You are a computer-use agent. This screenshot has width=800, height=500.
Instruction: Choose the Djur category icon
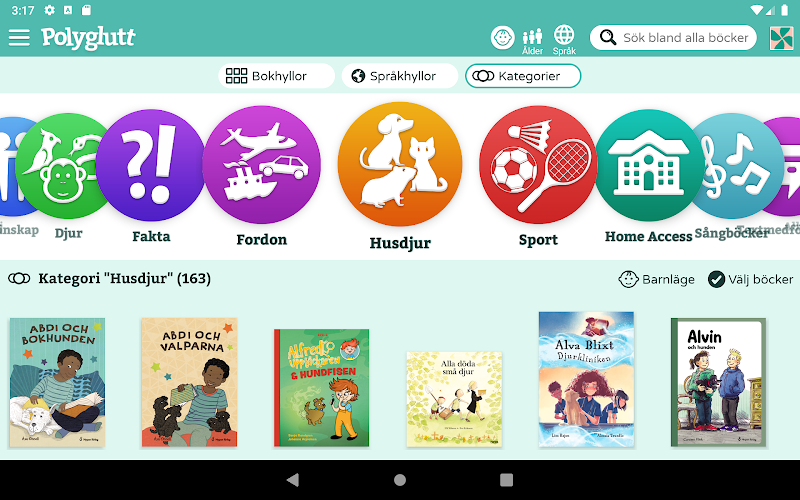pos(64,166)
